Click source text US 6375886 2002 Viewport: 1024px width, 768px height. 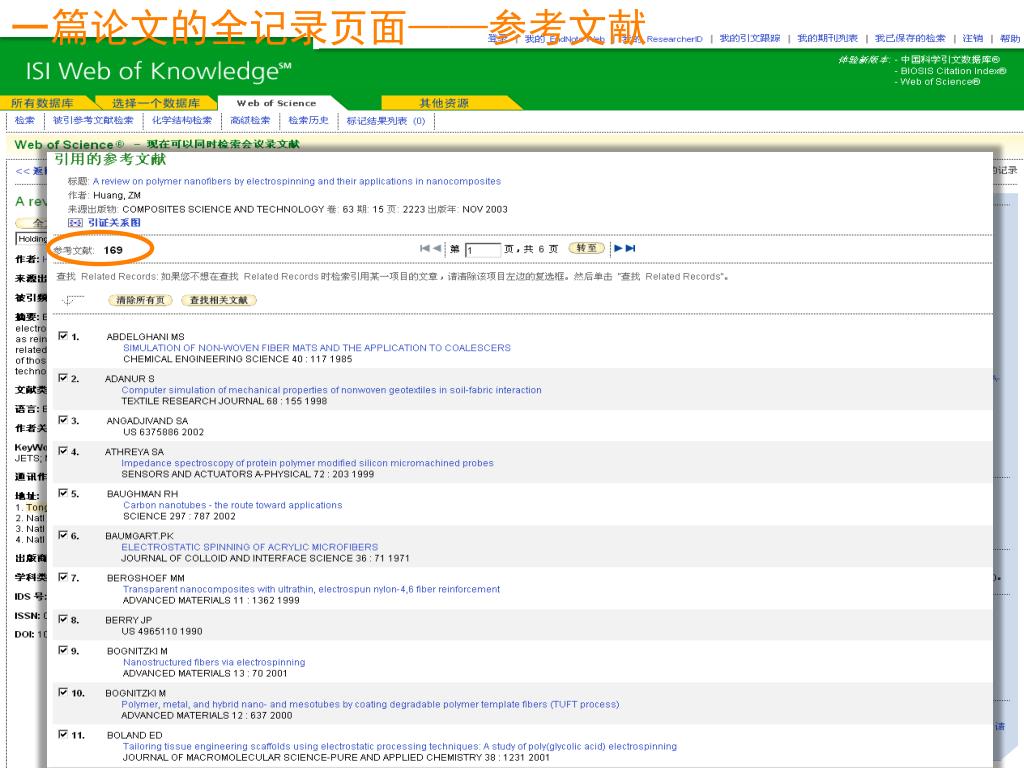163,432
